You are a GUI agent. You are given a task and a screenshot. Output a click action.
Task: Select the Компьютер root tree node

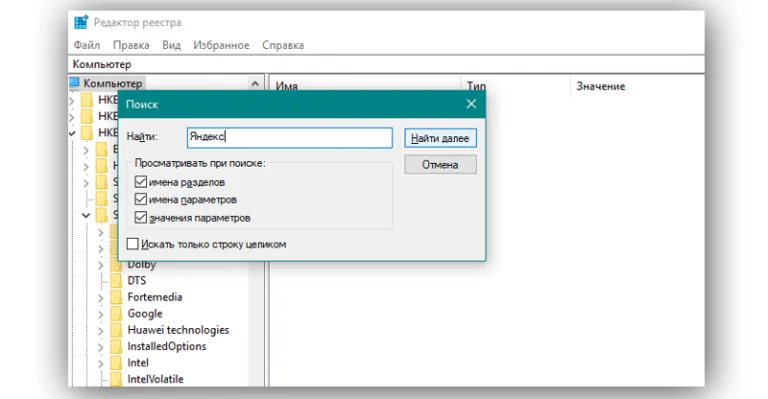click(x=113, y=83)
